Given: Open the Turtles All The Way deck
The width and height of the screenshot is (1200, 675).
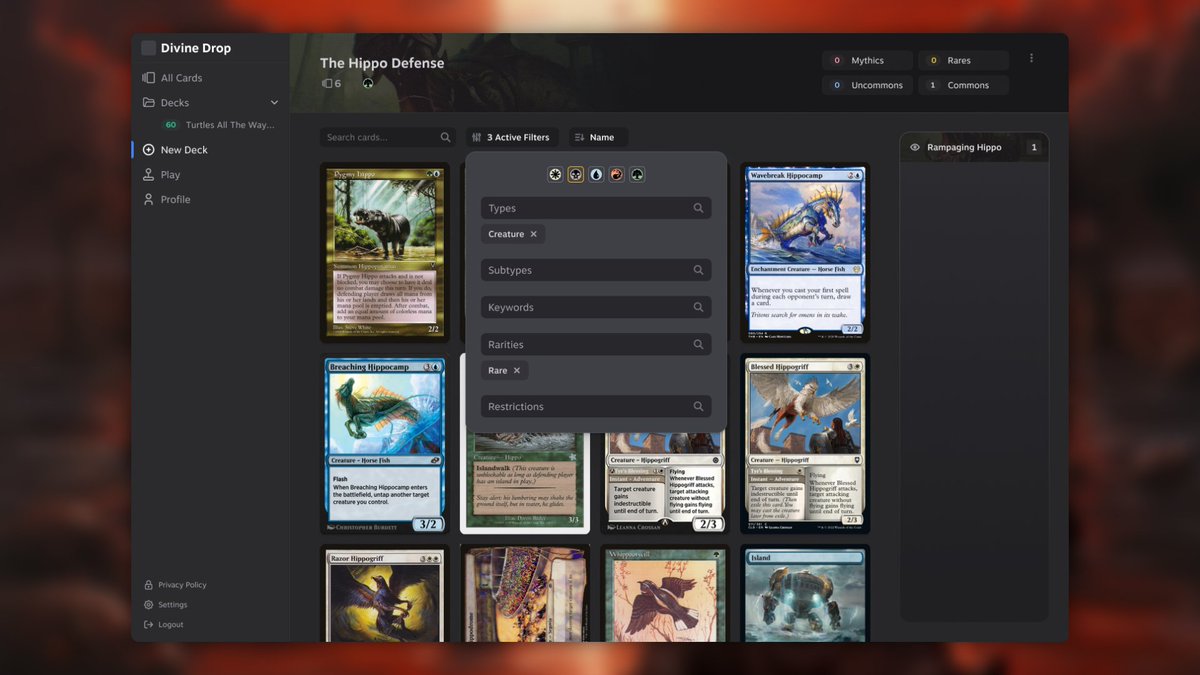Looking at the screenshot, I should [x=218, y=125].
